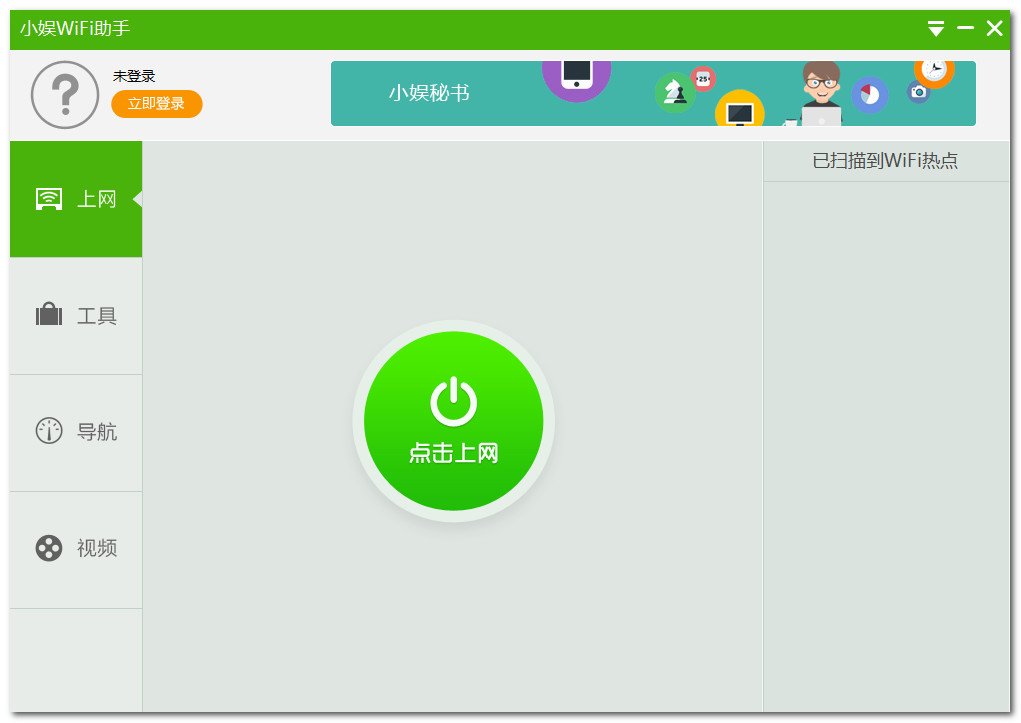1021x723 pixels.
Task: Click the smartphone icon in the banner
Action: [x=577, y=74]
